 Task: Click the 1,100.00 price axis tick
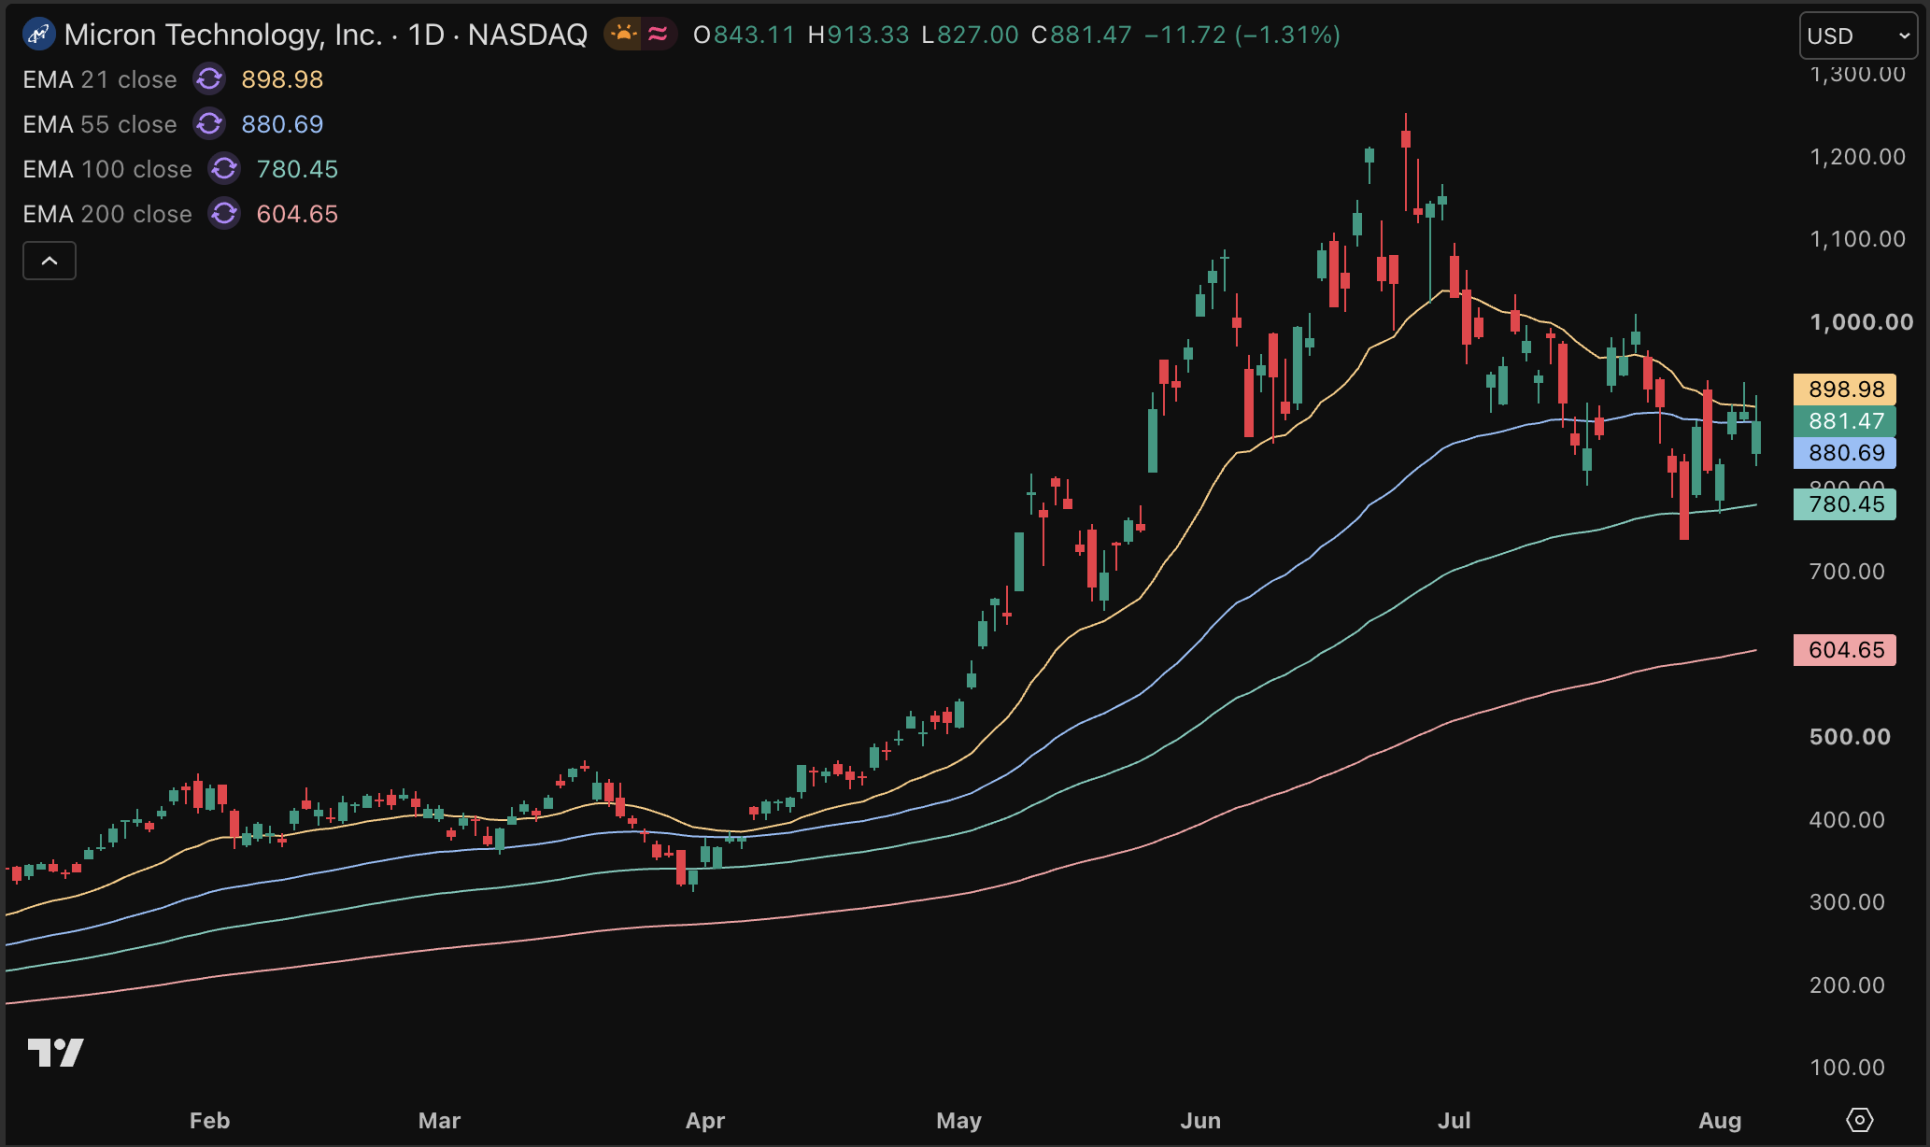click(x=1857, y=239)
